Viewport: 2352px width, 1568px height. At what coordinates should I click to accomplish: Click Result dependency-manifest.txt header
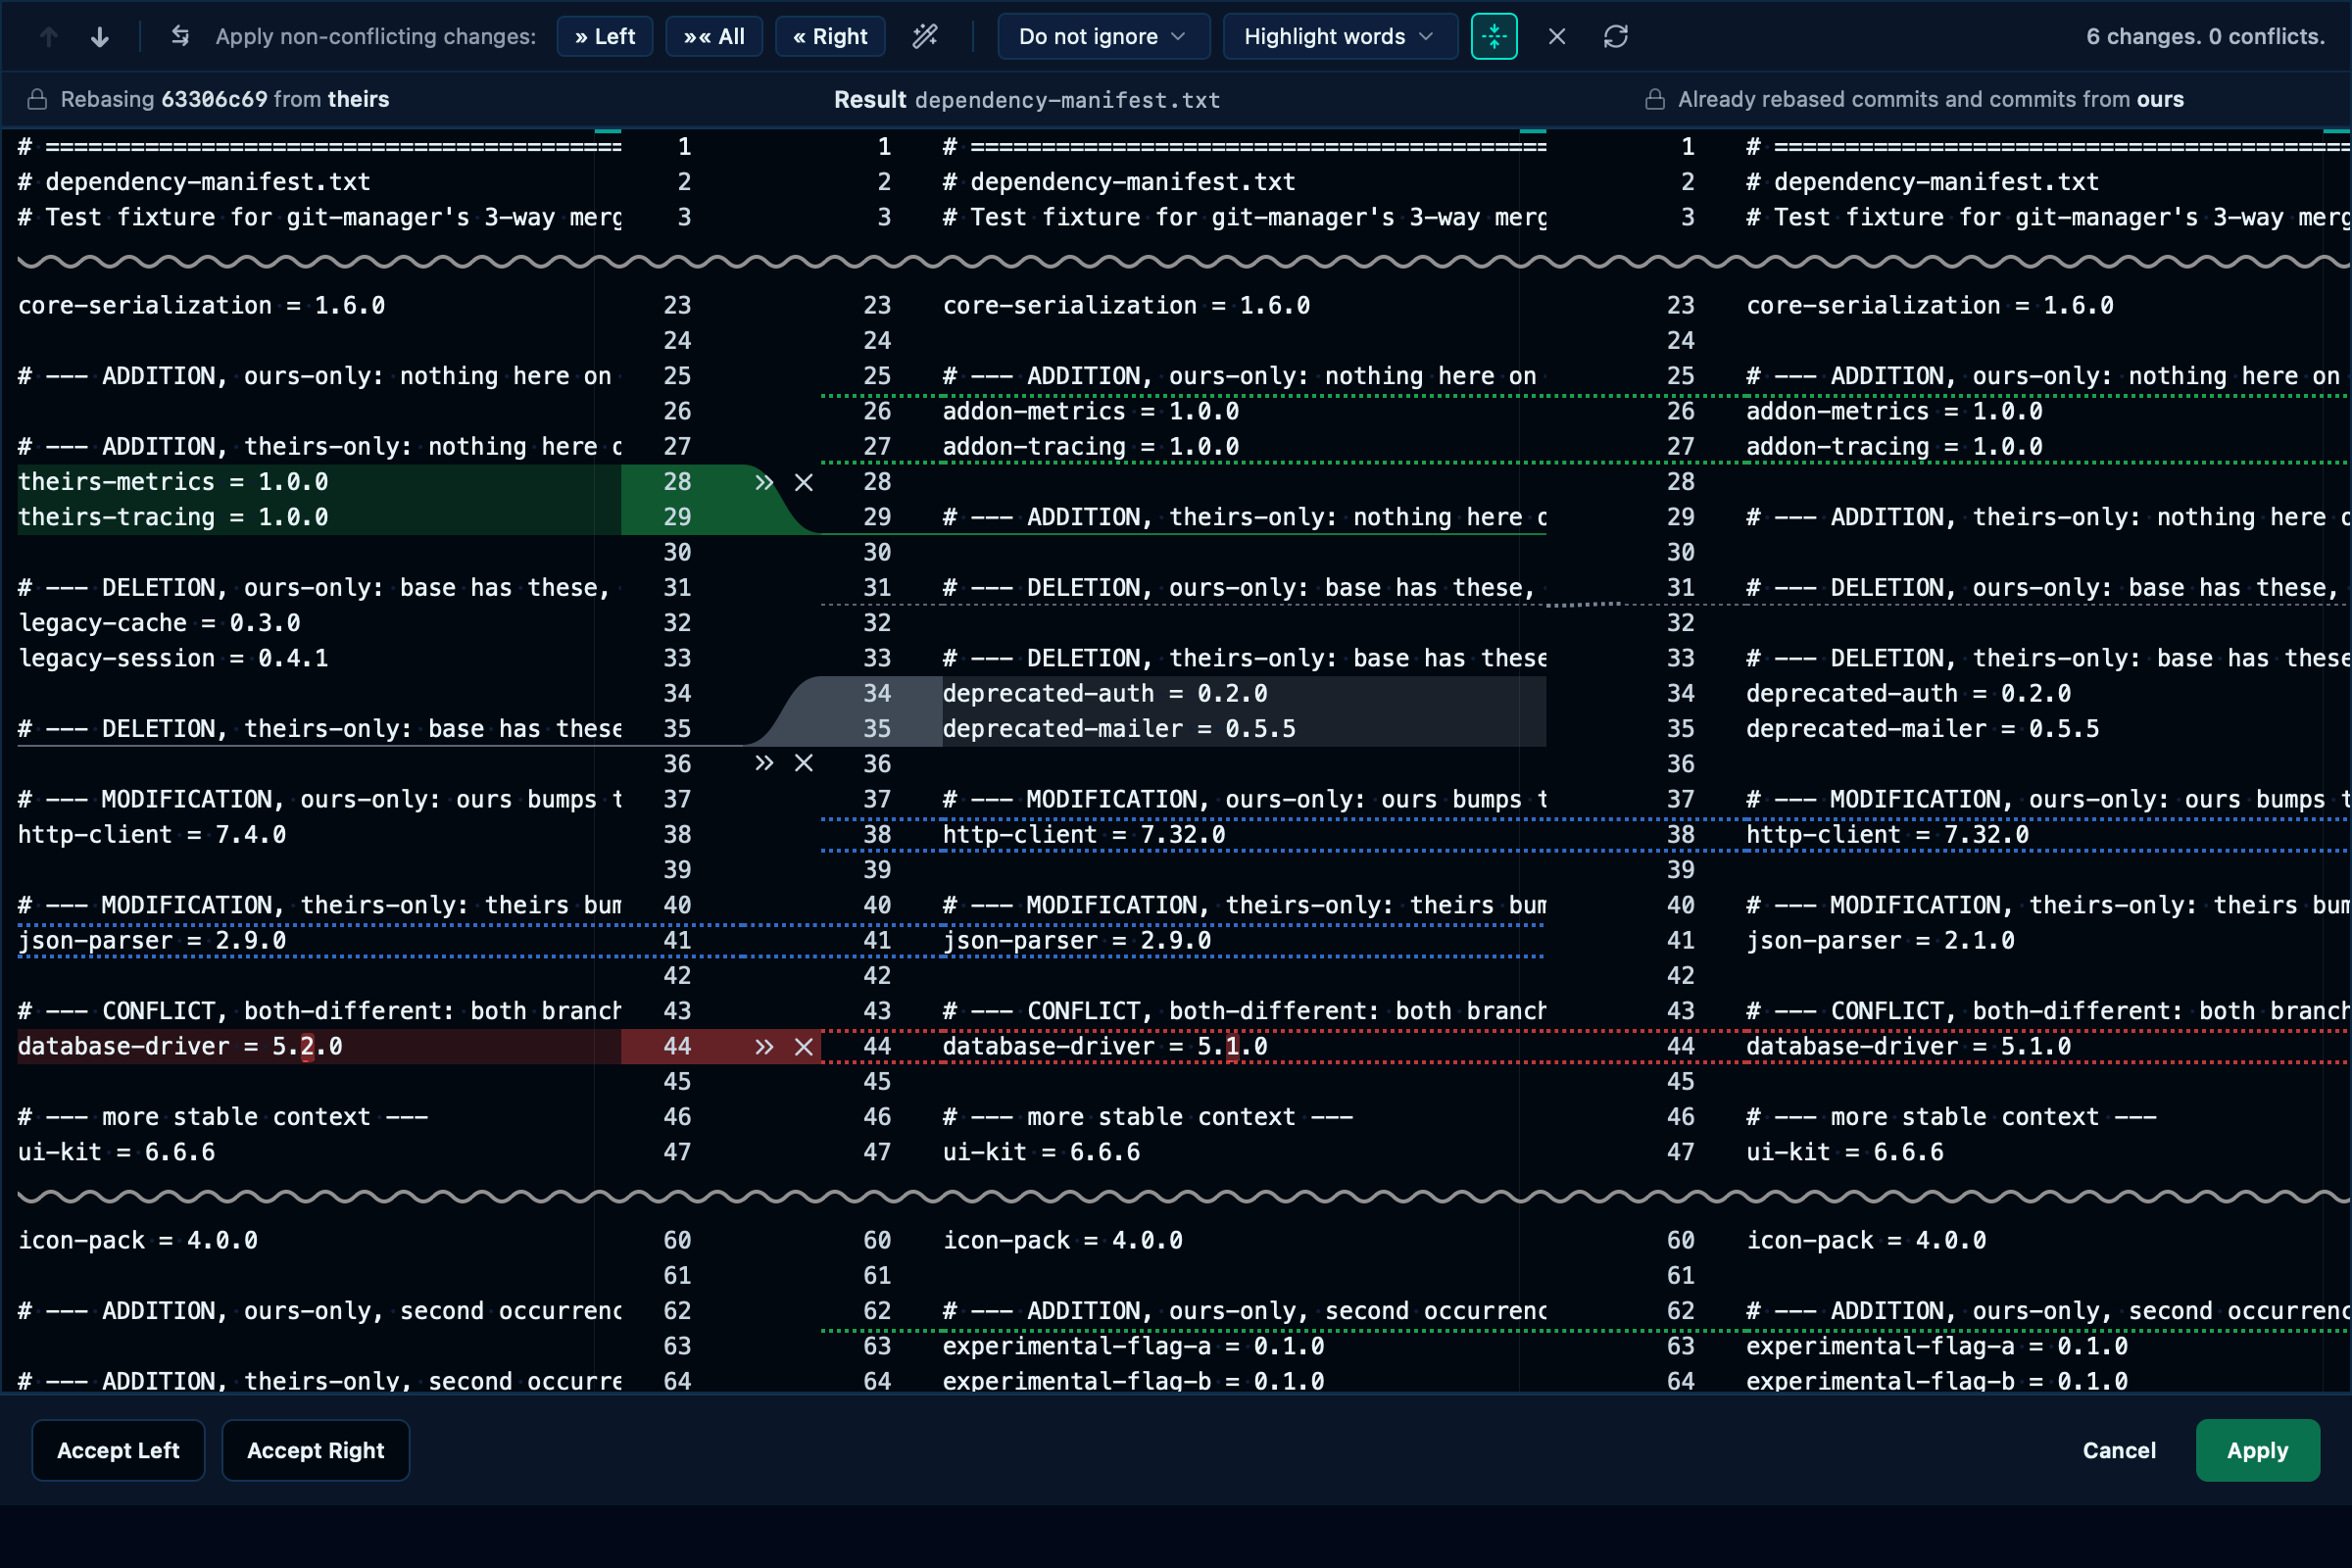(x=1027, y=100)
